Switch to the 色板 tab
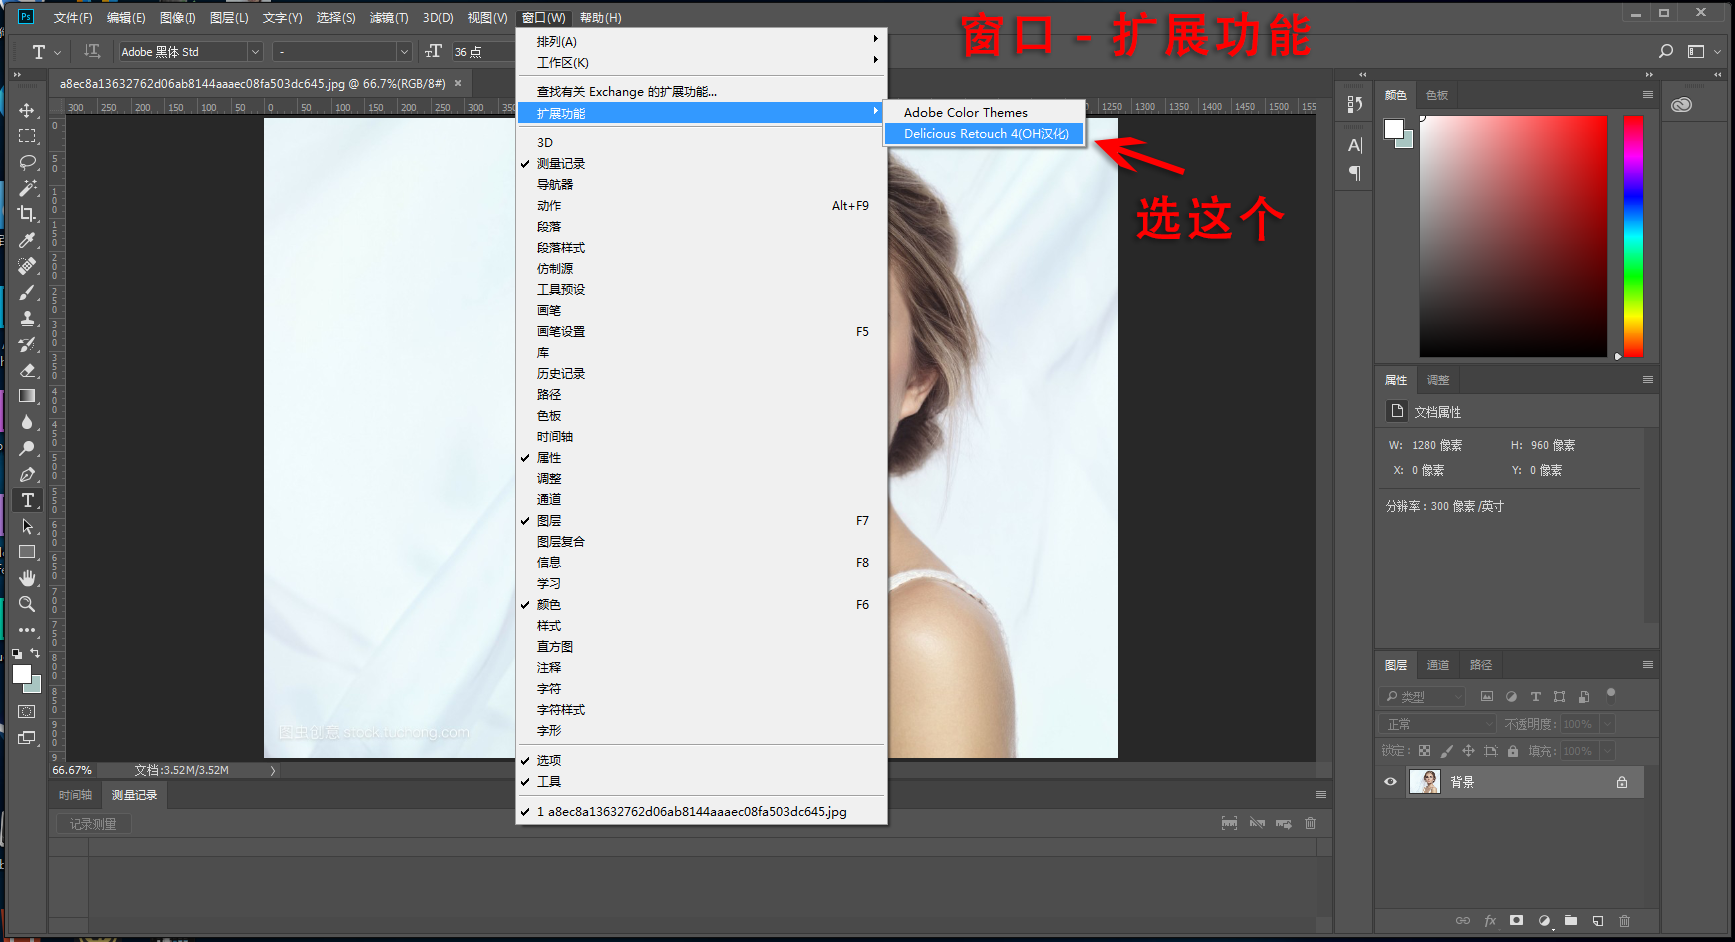 click(1437, 95)
